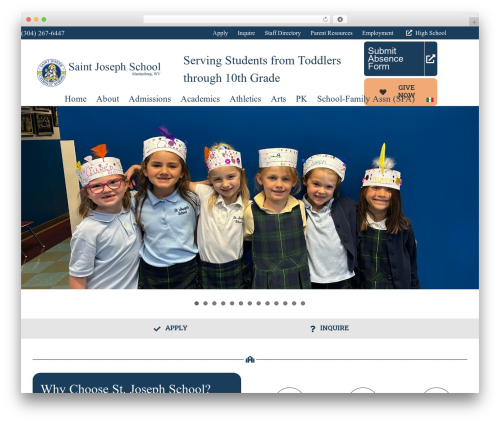Click the slideshow photo of students in crowns
The height and width of the screenshot is (423, 500).
coord(250,197)
